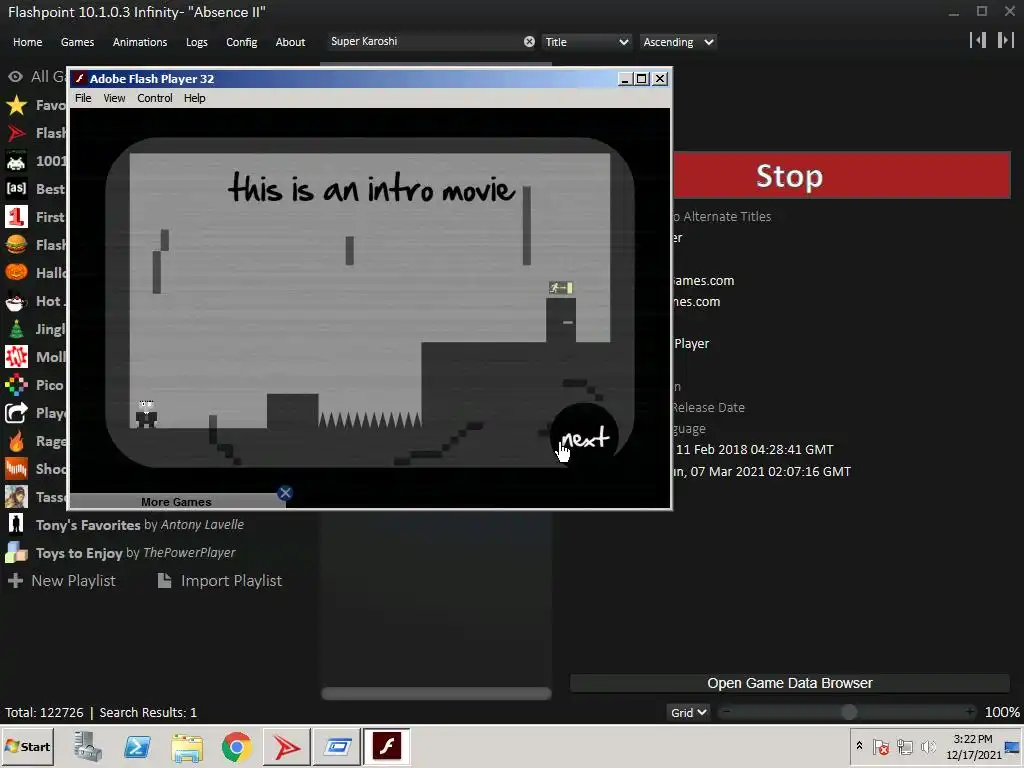
Task: Click the horizontal scrollbar under game list
Action: tap(436, 694)
